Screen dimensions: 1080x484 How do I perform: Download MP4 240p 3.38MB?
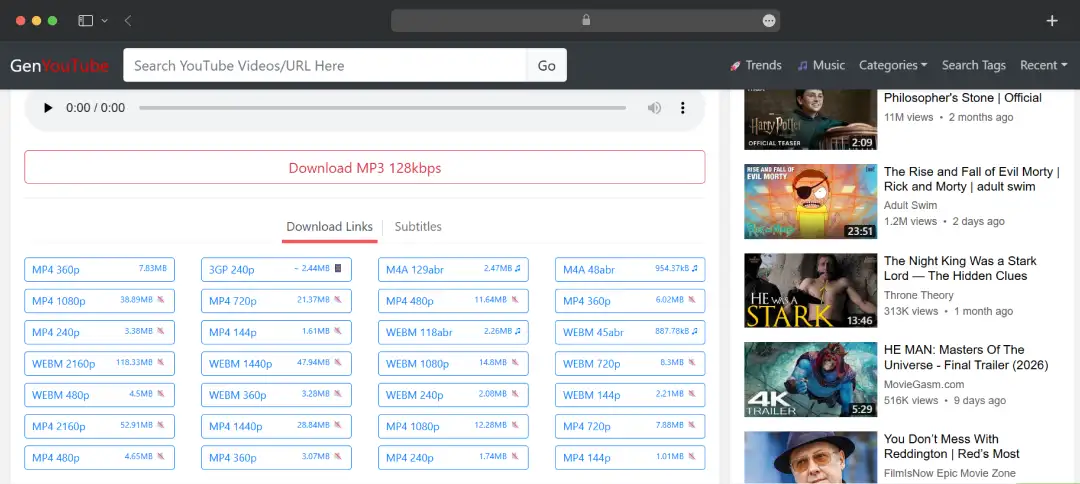pos(99,332)
